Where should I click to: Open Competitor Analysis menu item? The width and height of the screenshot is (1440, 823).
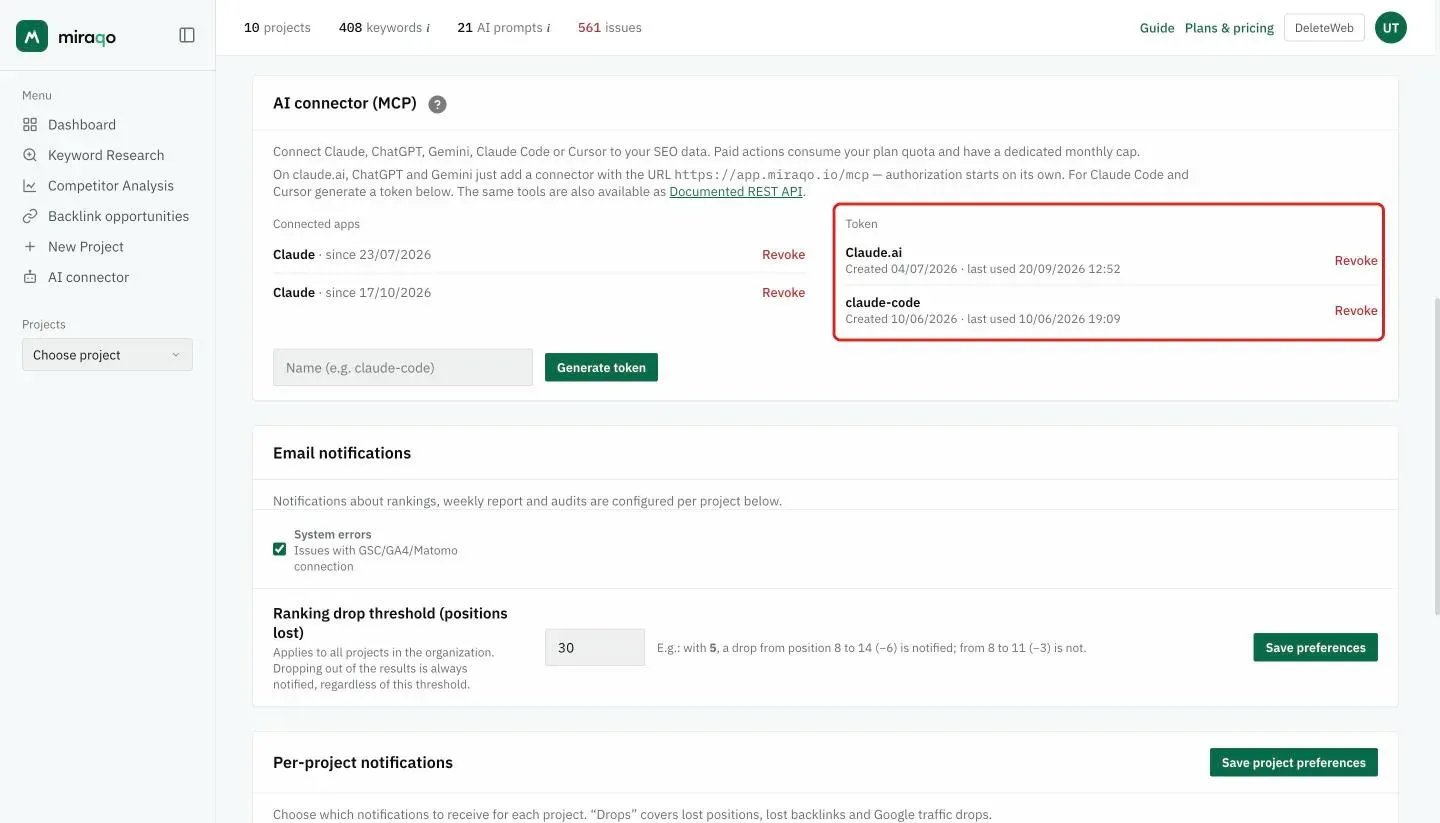pos(111,186)
